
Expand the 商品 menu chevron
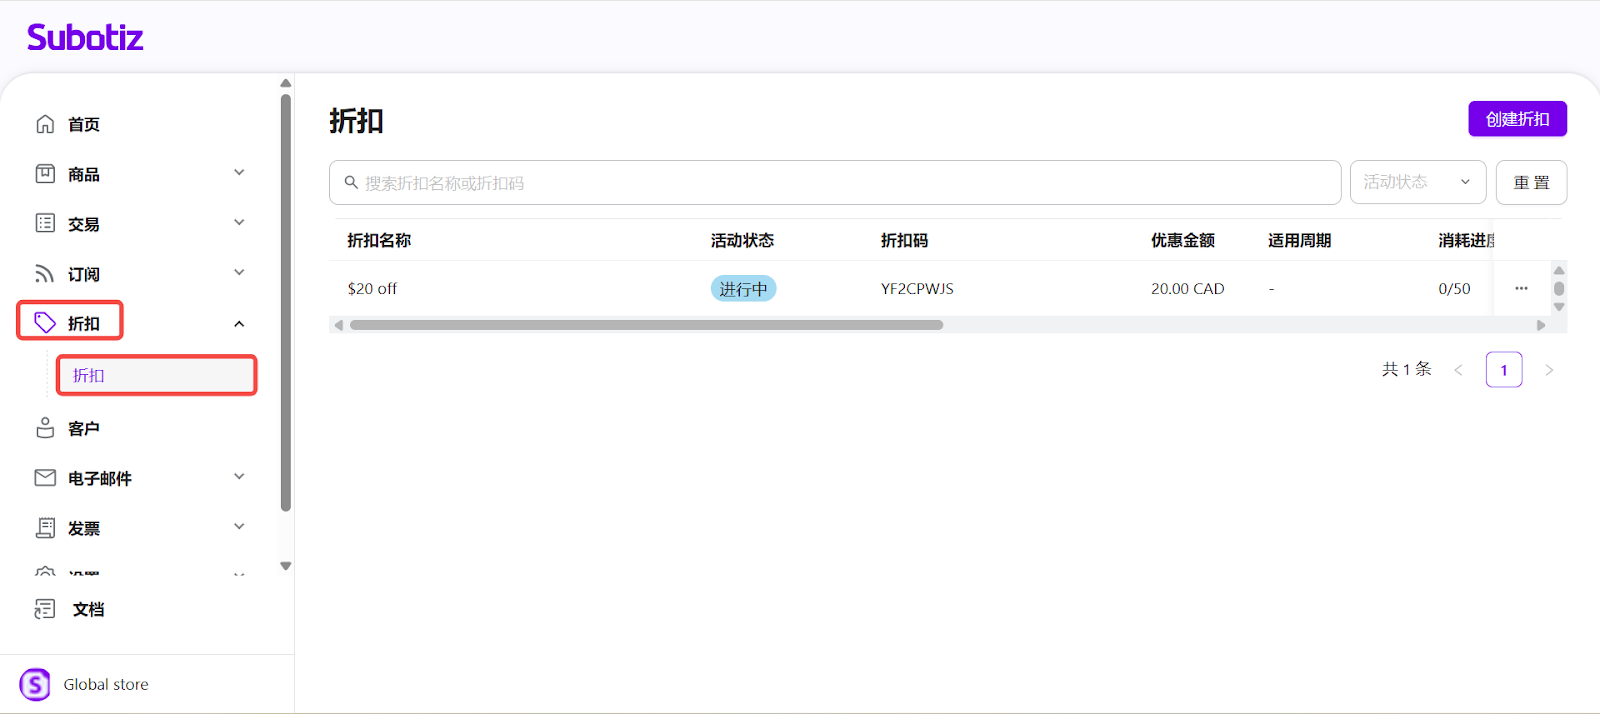tap(239, 173)
